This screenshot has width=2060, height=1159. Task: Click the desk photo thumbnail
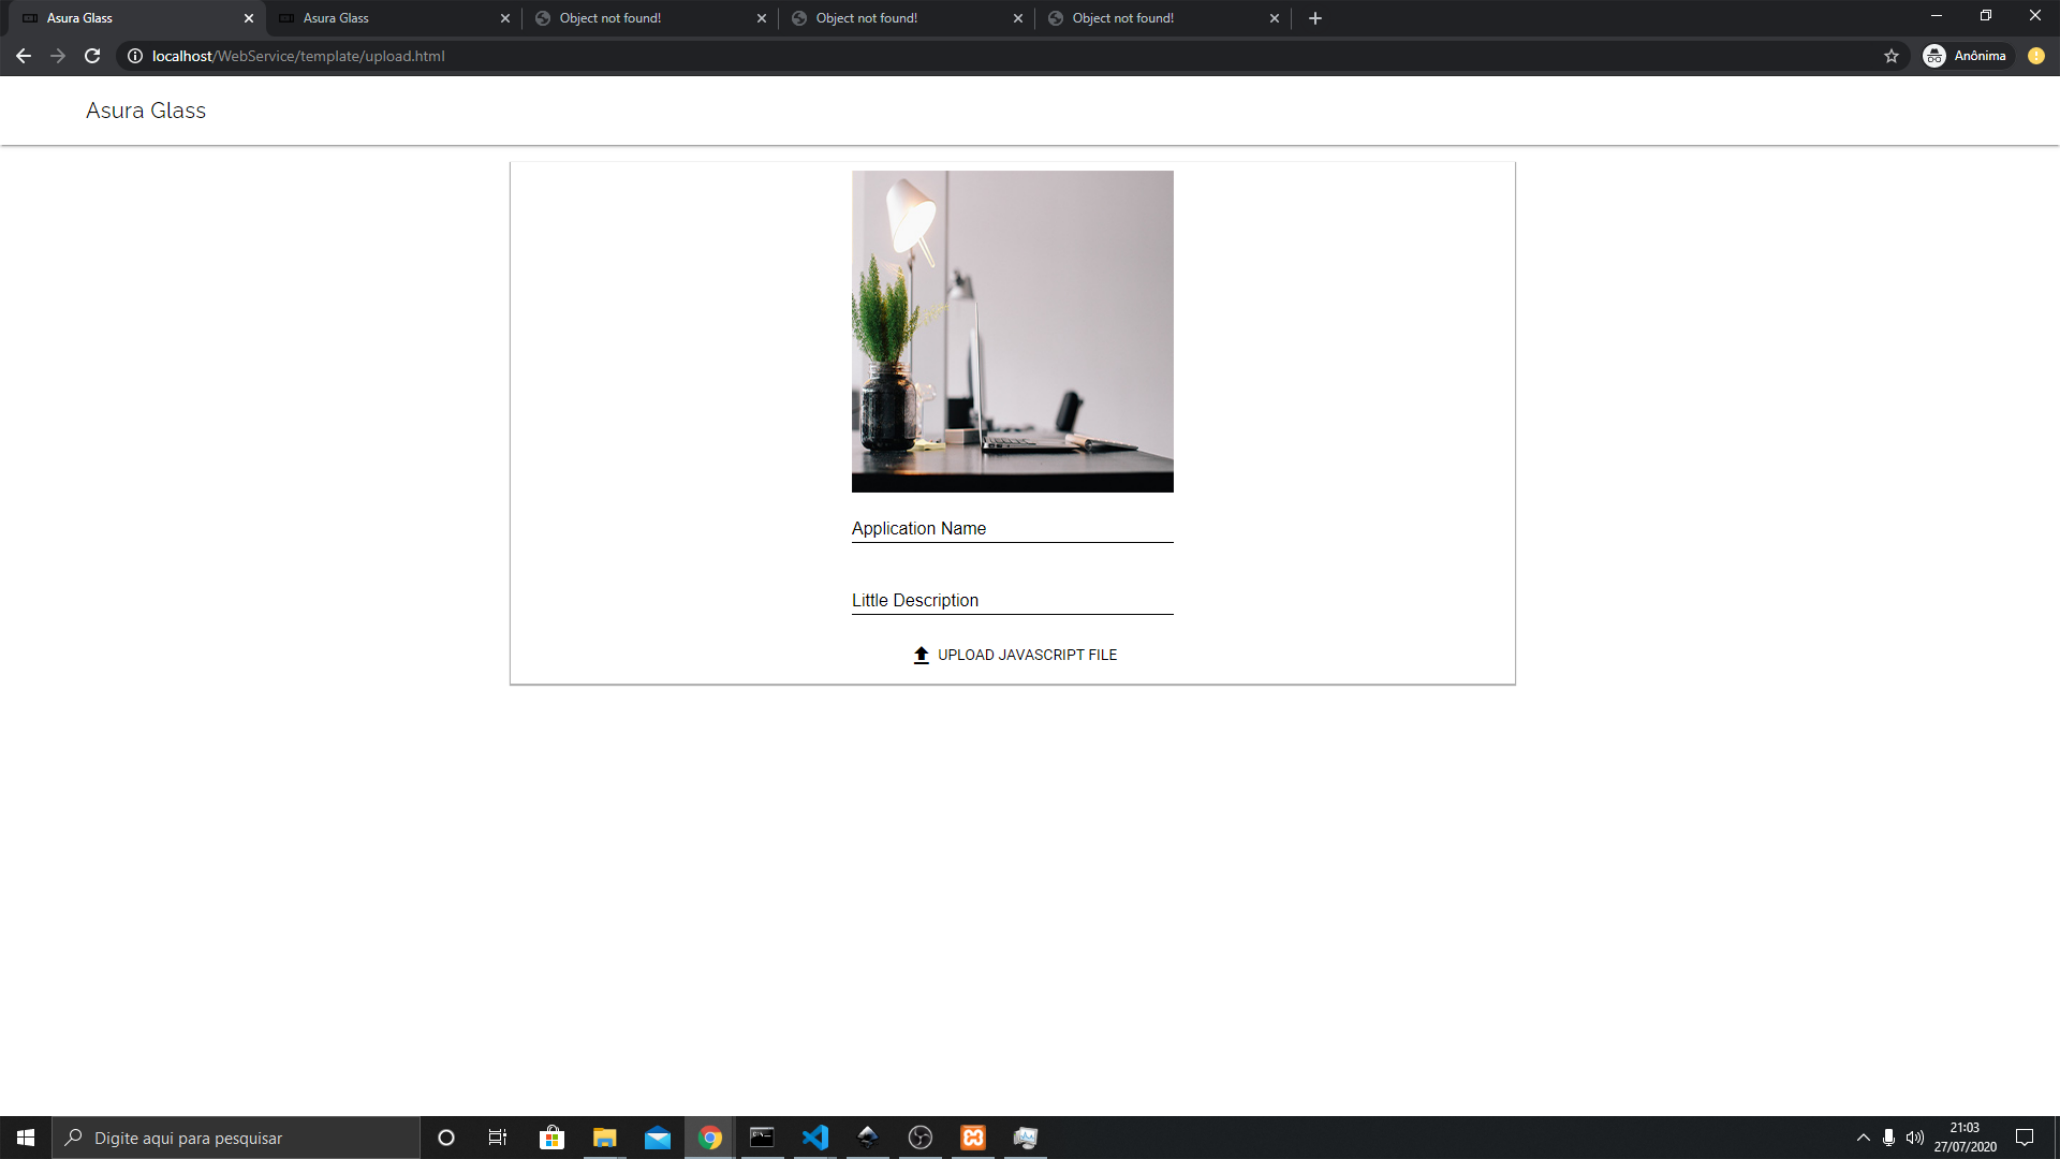tap(1012, 331)
